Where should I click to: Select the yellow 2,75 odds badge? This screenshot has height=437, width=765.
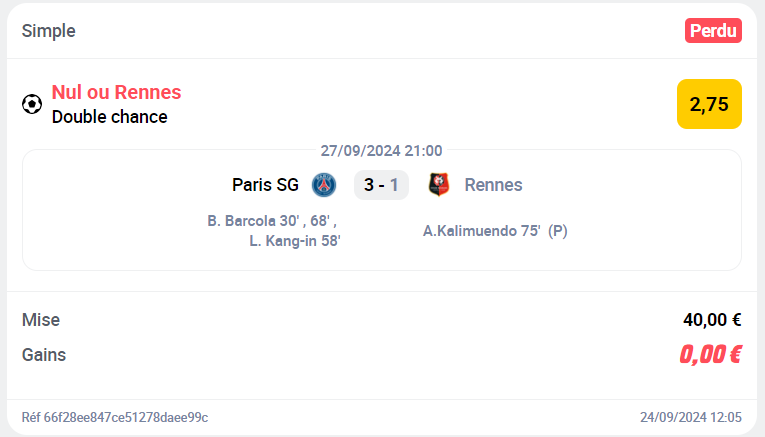click(709, 104)
